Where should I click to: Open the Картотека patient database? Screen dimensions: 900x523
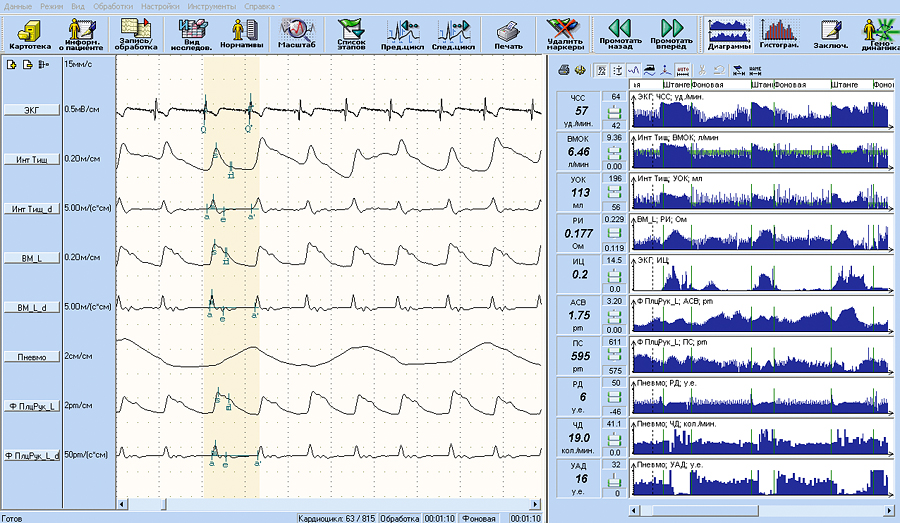(x=29, y=33)
